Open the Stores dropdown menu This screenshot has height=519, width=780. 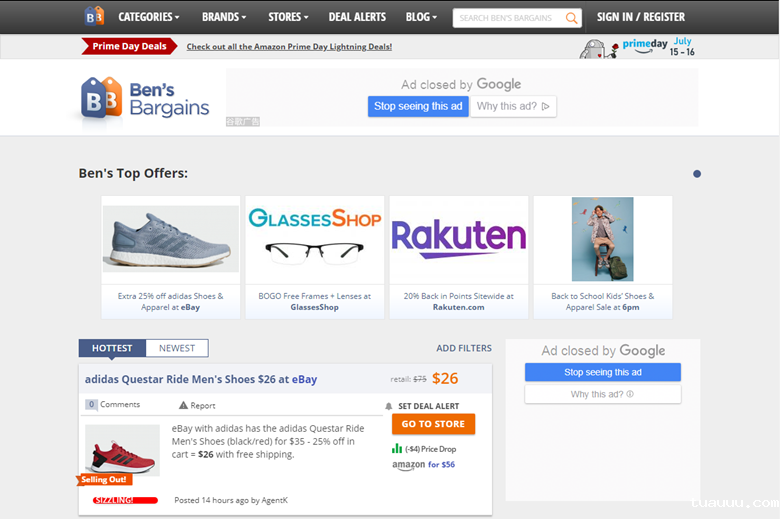288,17
